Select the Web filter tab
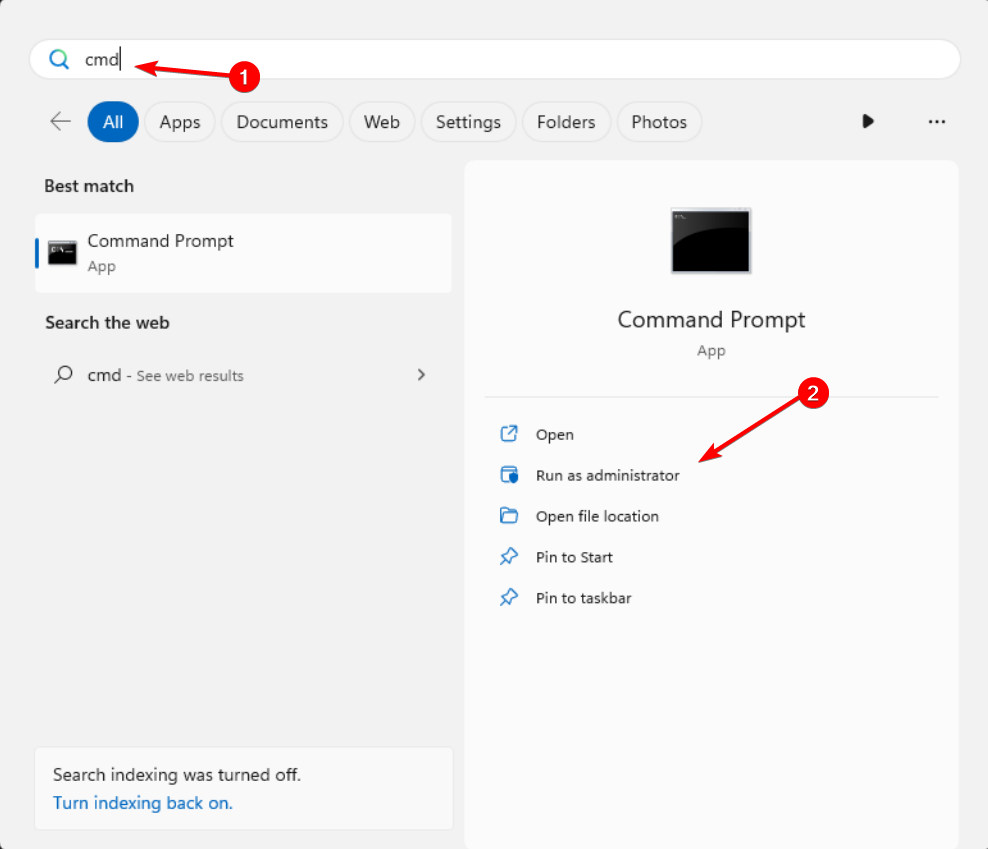Screen dimensions: 988x849 (381, 122)
